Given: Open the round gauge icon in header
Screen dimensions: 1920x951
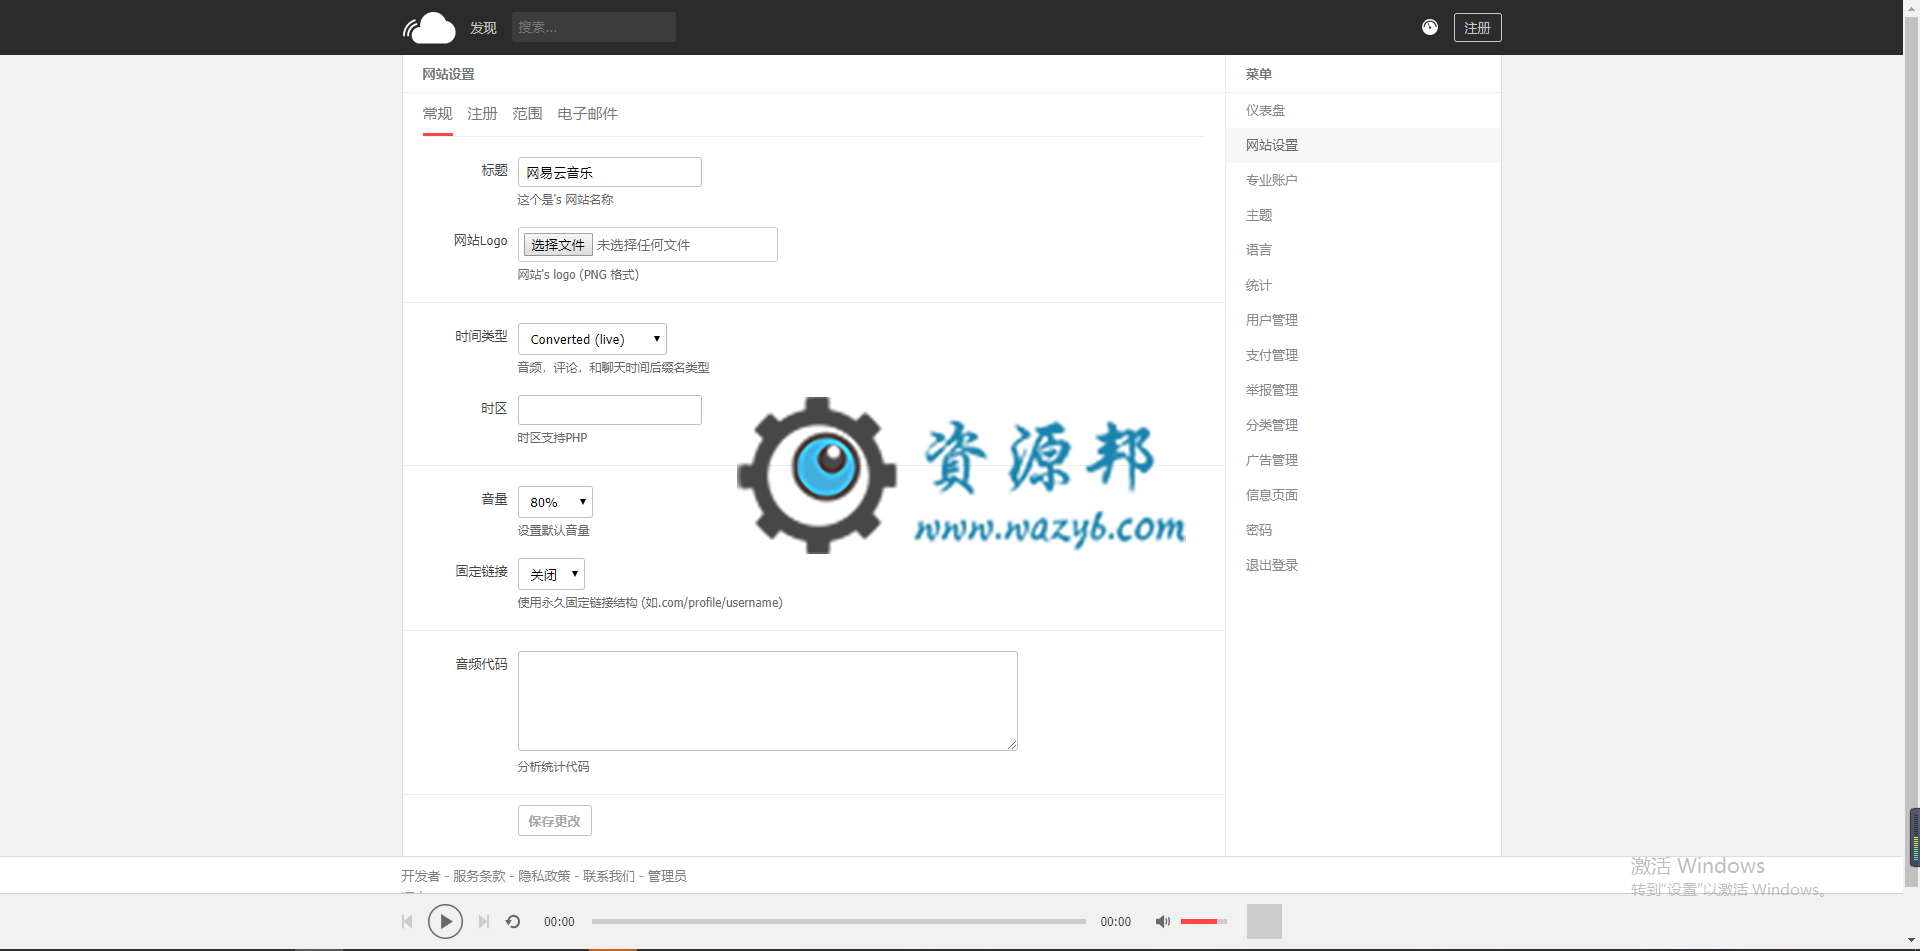Looking at the screenshot, I should 1430,27.
